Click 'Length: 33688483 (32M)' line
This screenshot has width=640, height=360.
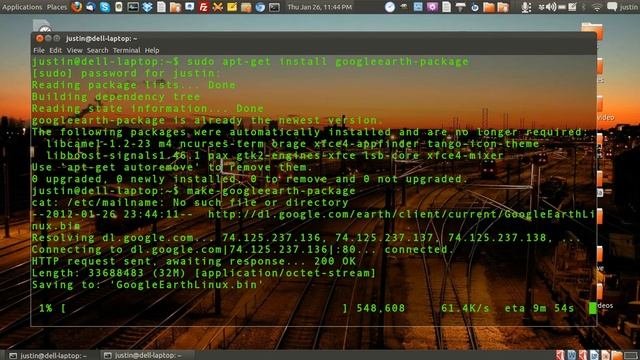pyautogui.click(x=203, y=273)
